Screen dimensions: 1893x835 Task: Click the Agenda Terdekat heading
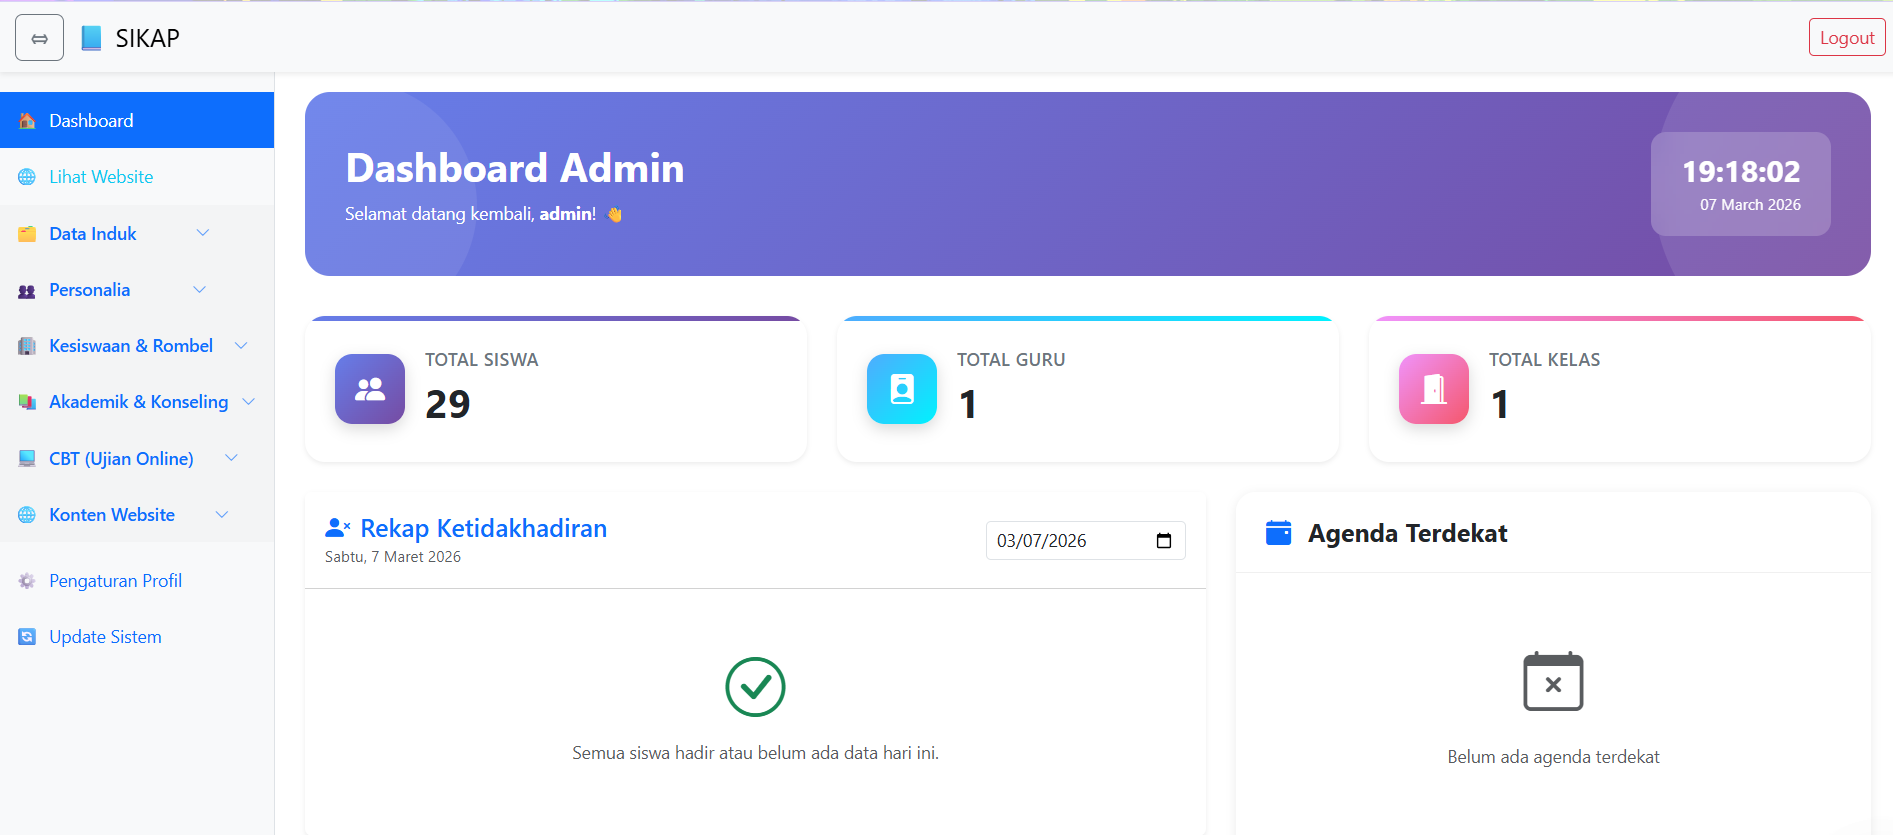coord(1407,533)
